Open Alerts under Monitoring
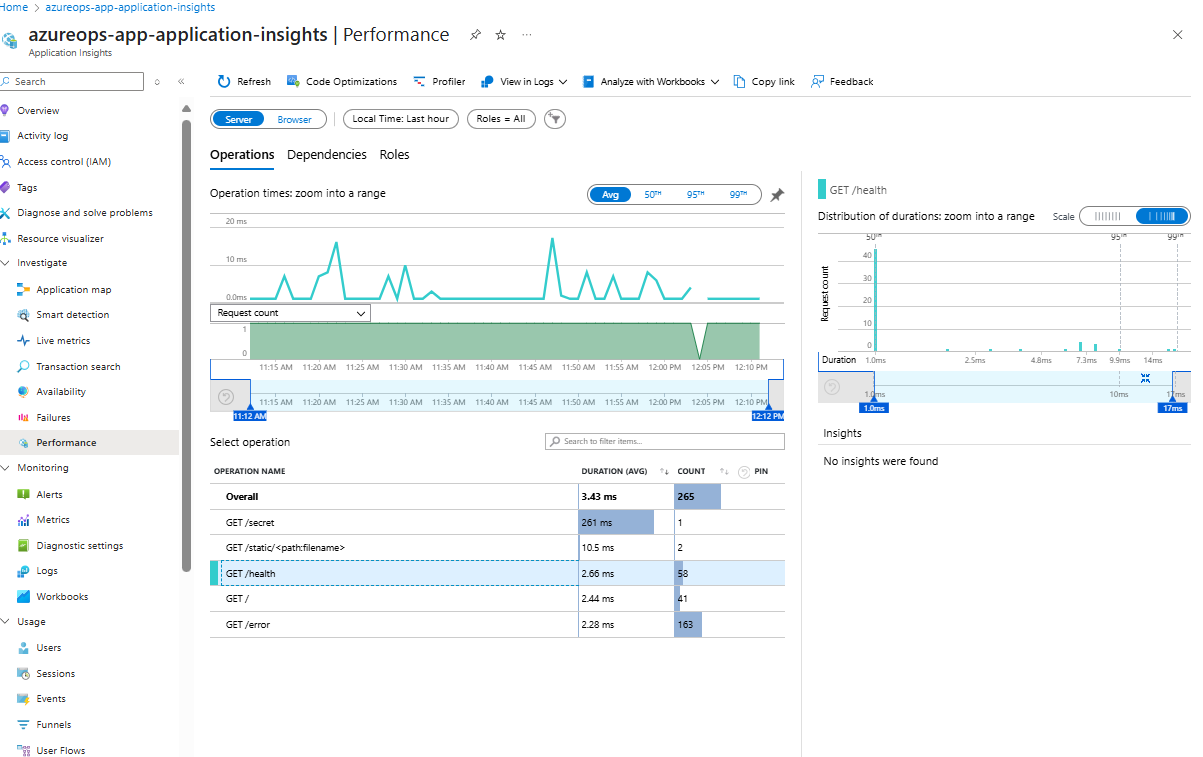Image resolution: width=1203 pixels, height=757 pixels. point(49,494)
